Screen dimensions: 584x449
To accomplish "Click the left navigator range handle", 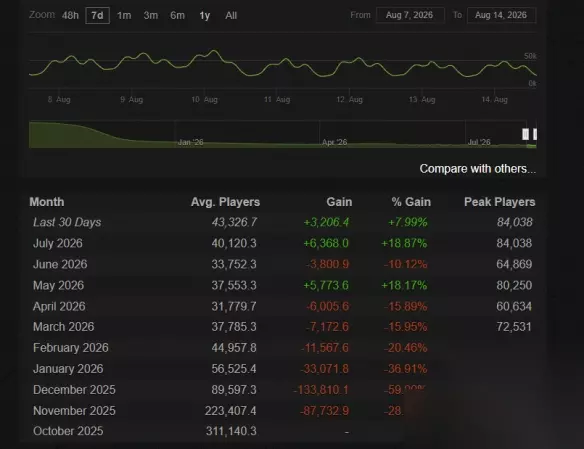I will 525,134.
